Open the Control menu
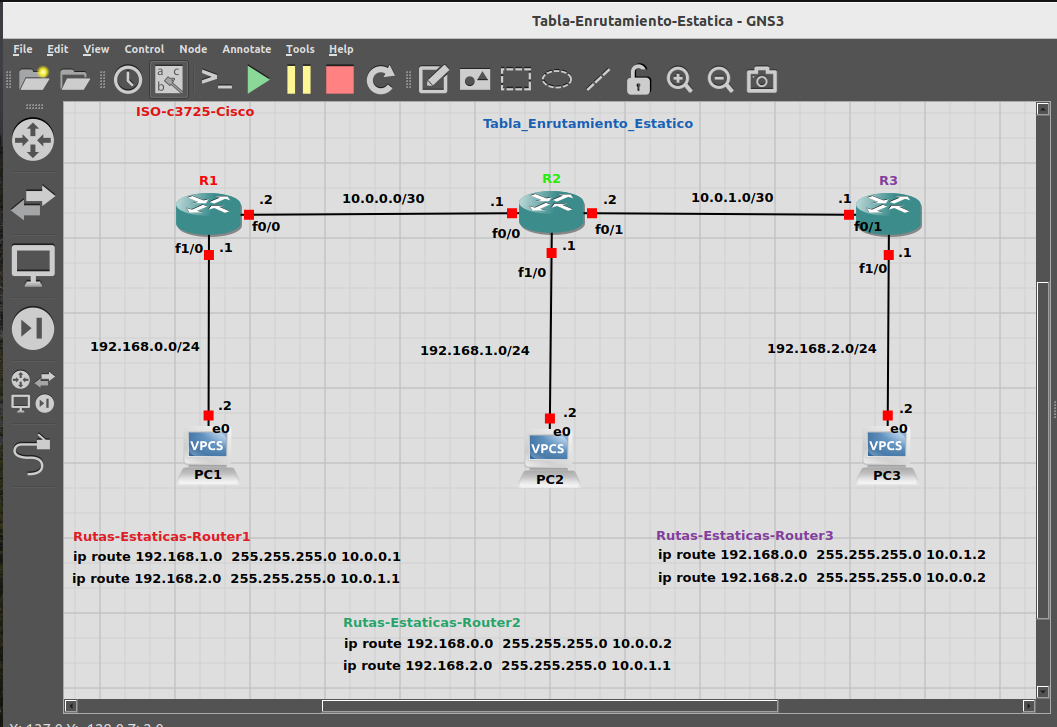The image size is (1057, 727). [x=144, y=49]
